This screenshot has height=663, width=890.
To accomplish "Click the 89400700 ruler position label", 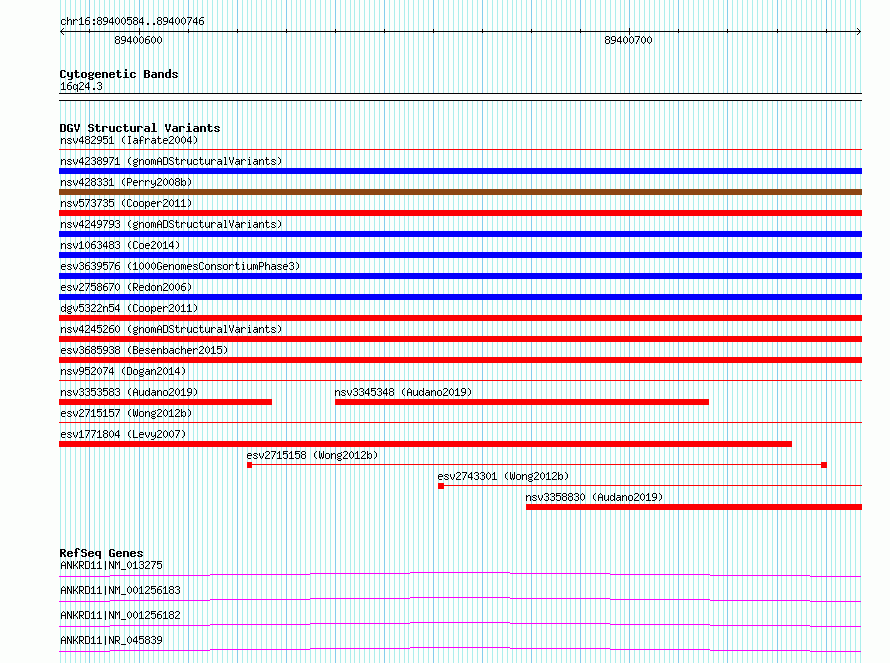I will click(x=628, y=40).
